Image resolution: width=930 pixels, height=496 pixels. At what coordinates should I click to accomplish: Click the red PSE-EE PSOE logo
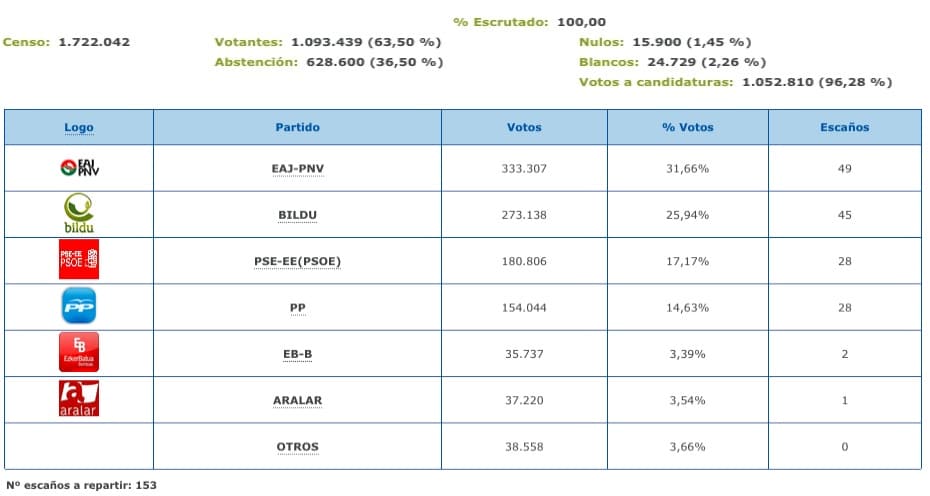coord(79,261)
